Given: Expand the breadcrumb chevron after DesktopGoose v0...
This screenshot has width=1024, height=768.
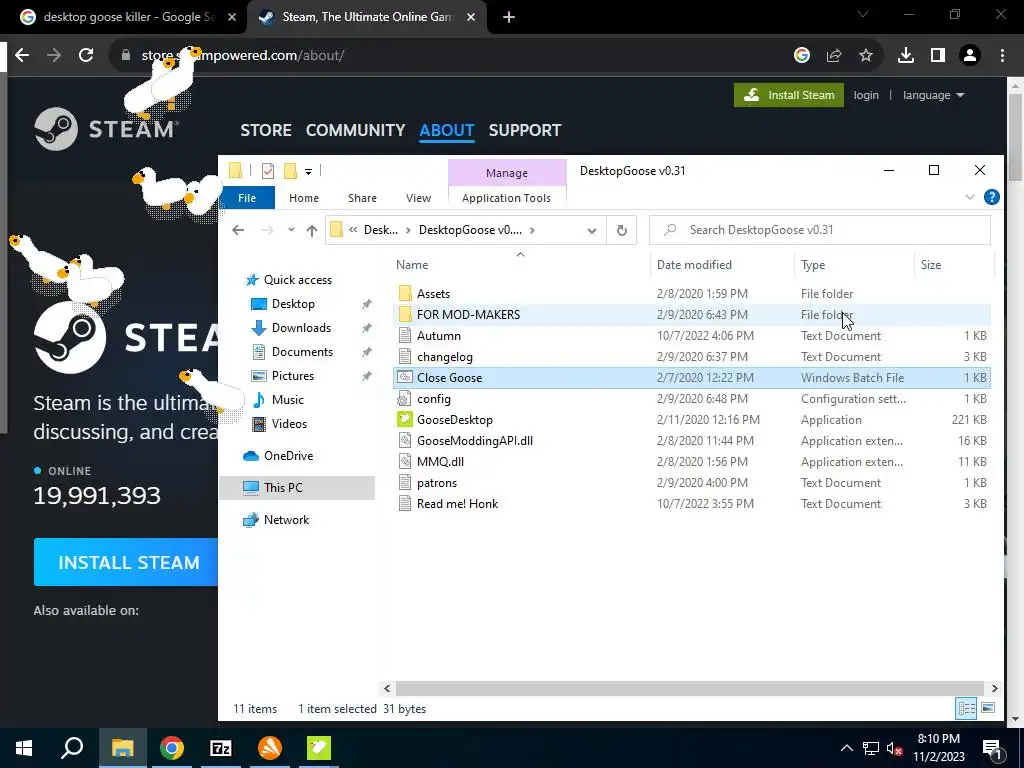Looking at the screenshot, I should click(532, 230).
